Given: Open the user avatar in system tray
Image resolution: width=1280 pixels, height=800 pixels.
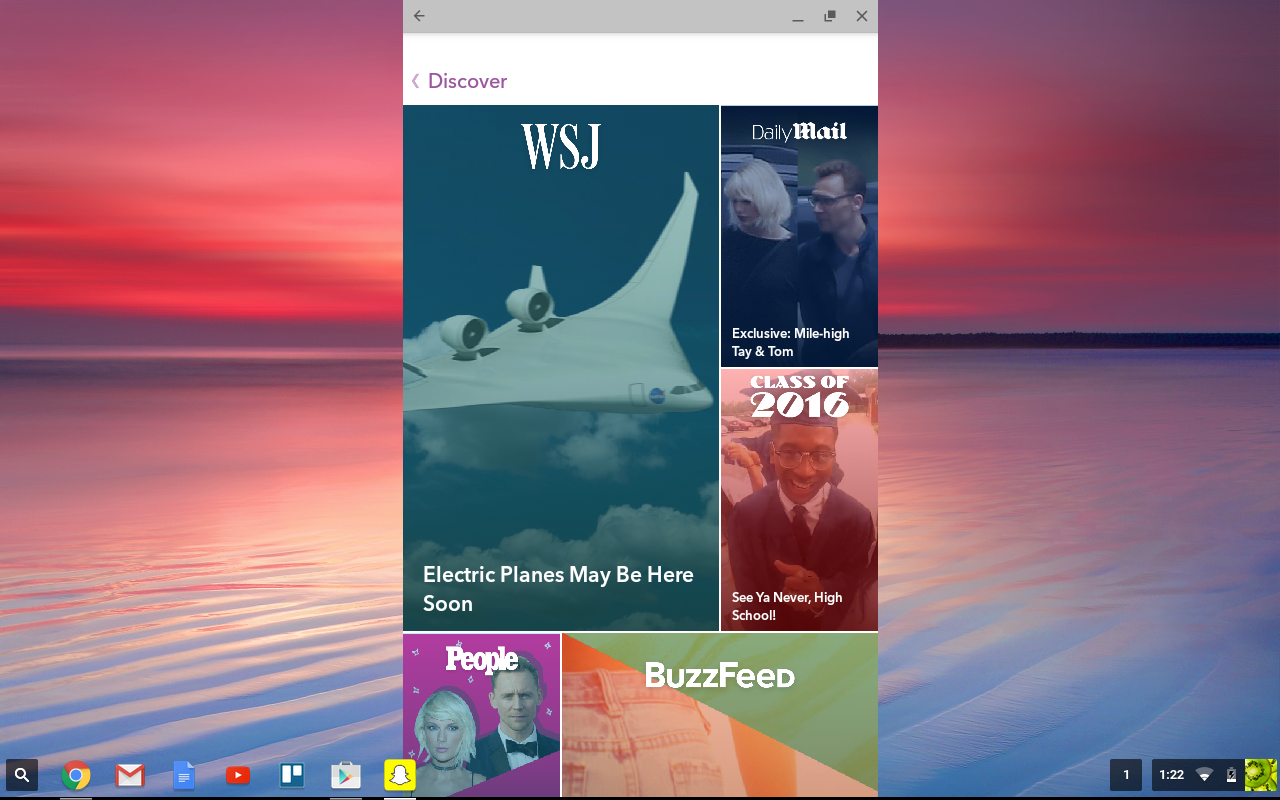Looking at the screenshot, I should click(x=1261, y=775).
